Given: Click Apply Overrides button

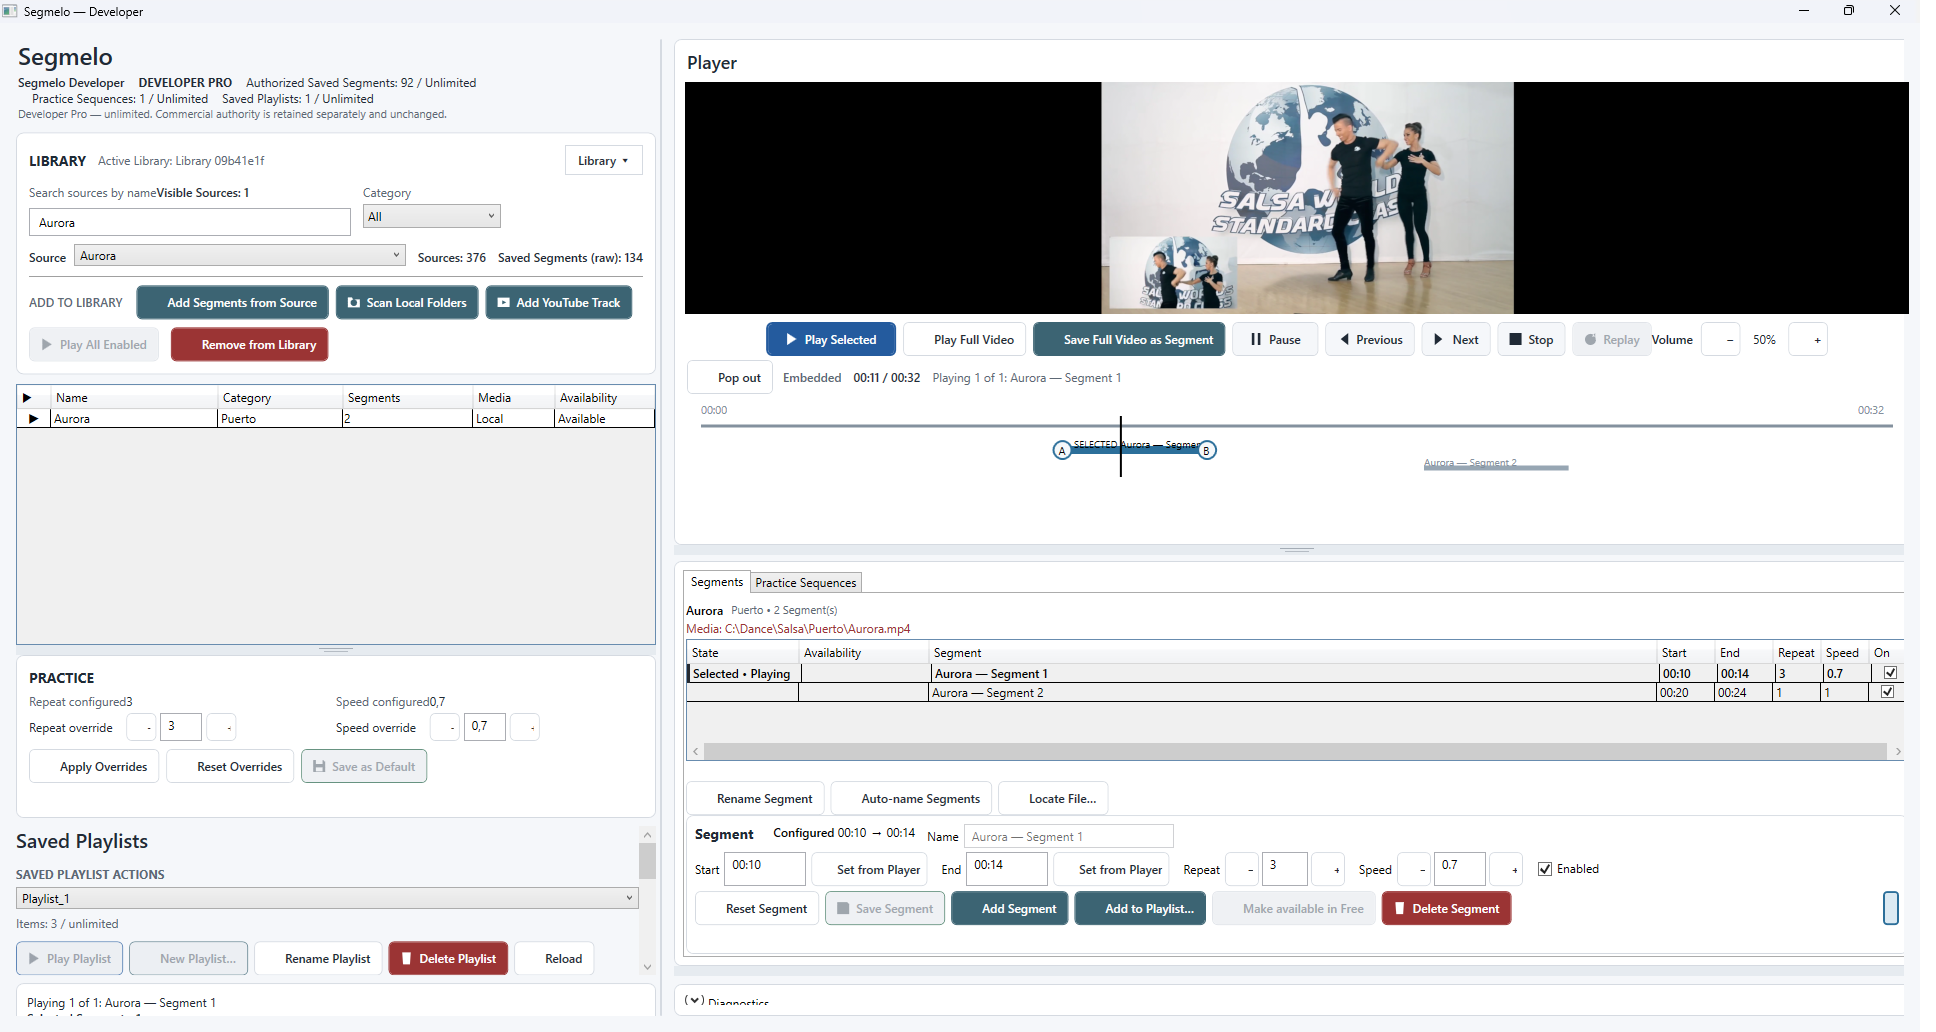Looking at the screenshot, I should coord(94,767).
